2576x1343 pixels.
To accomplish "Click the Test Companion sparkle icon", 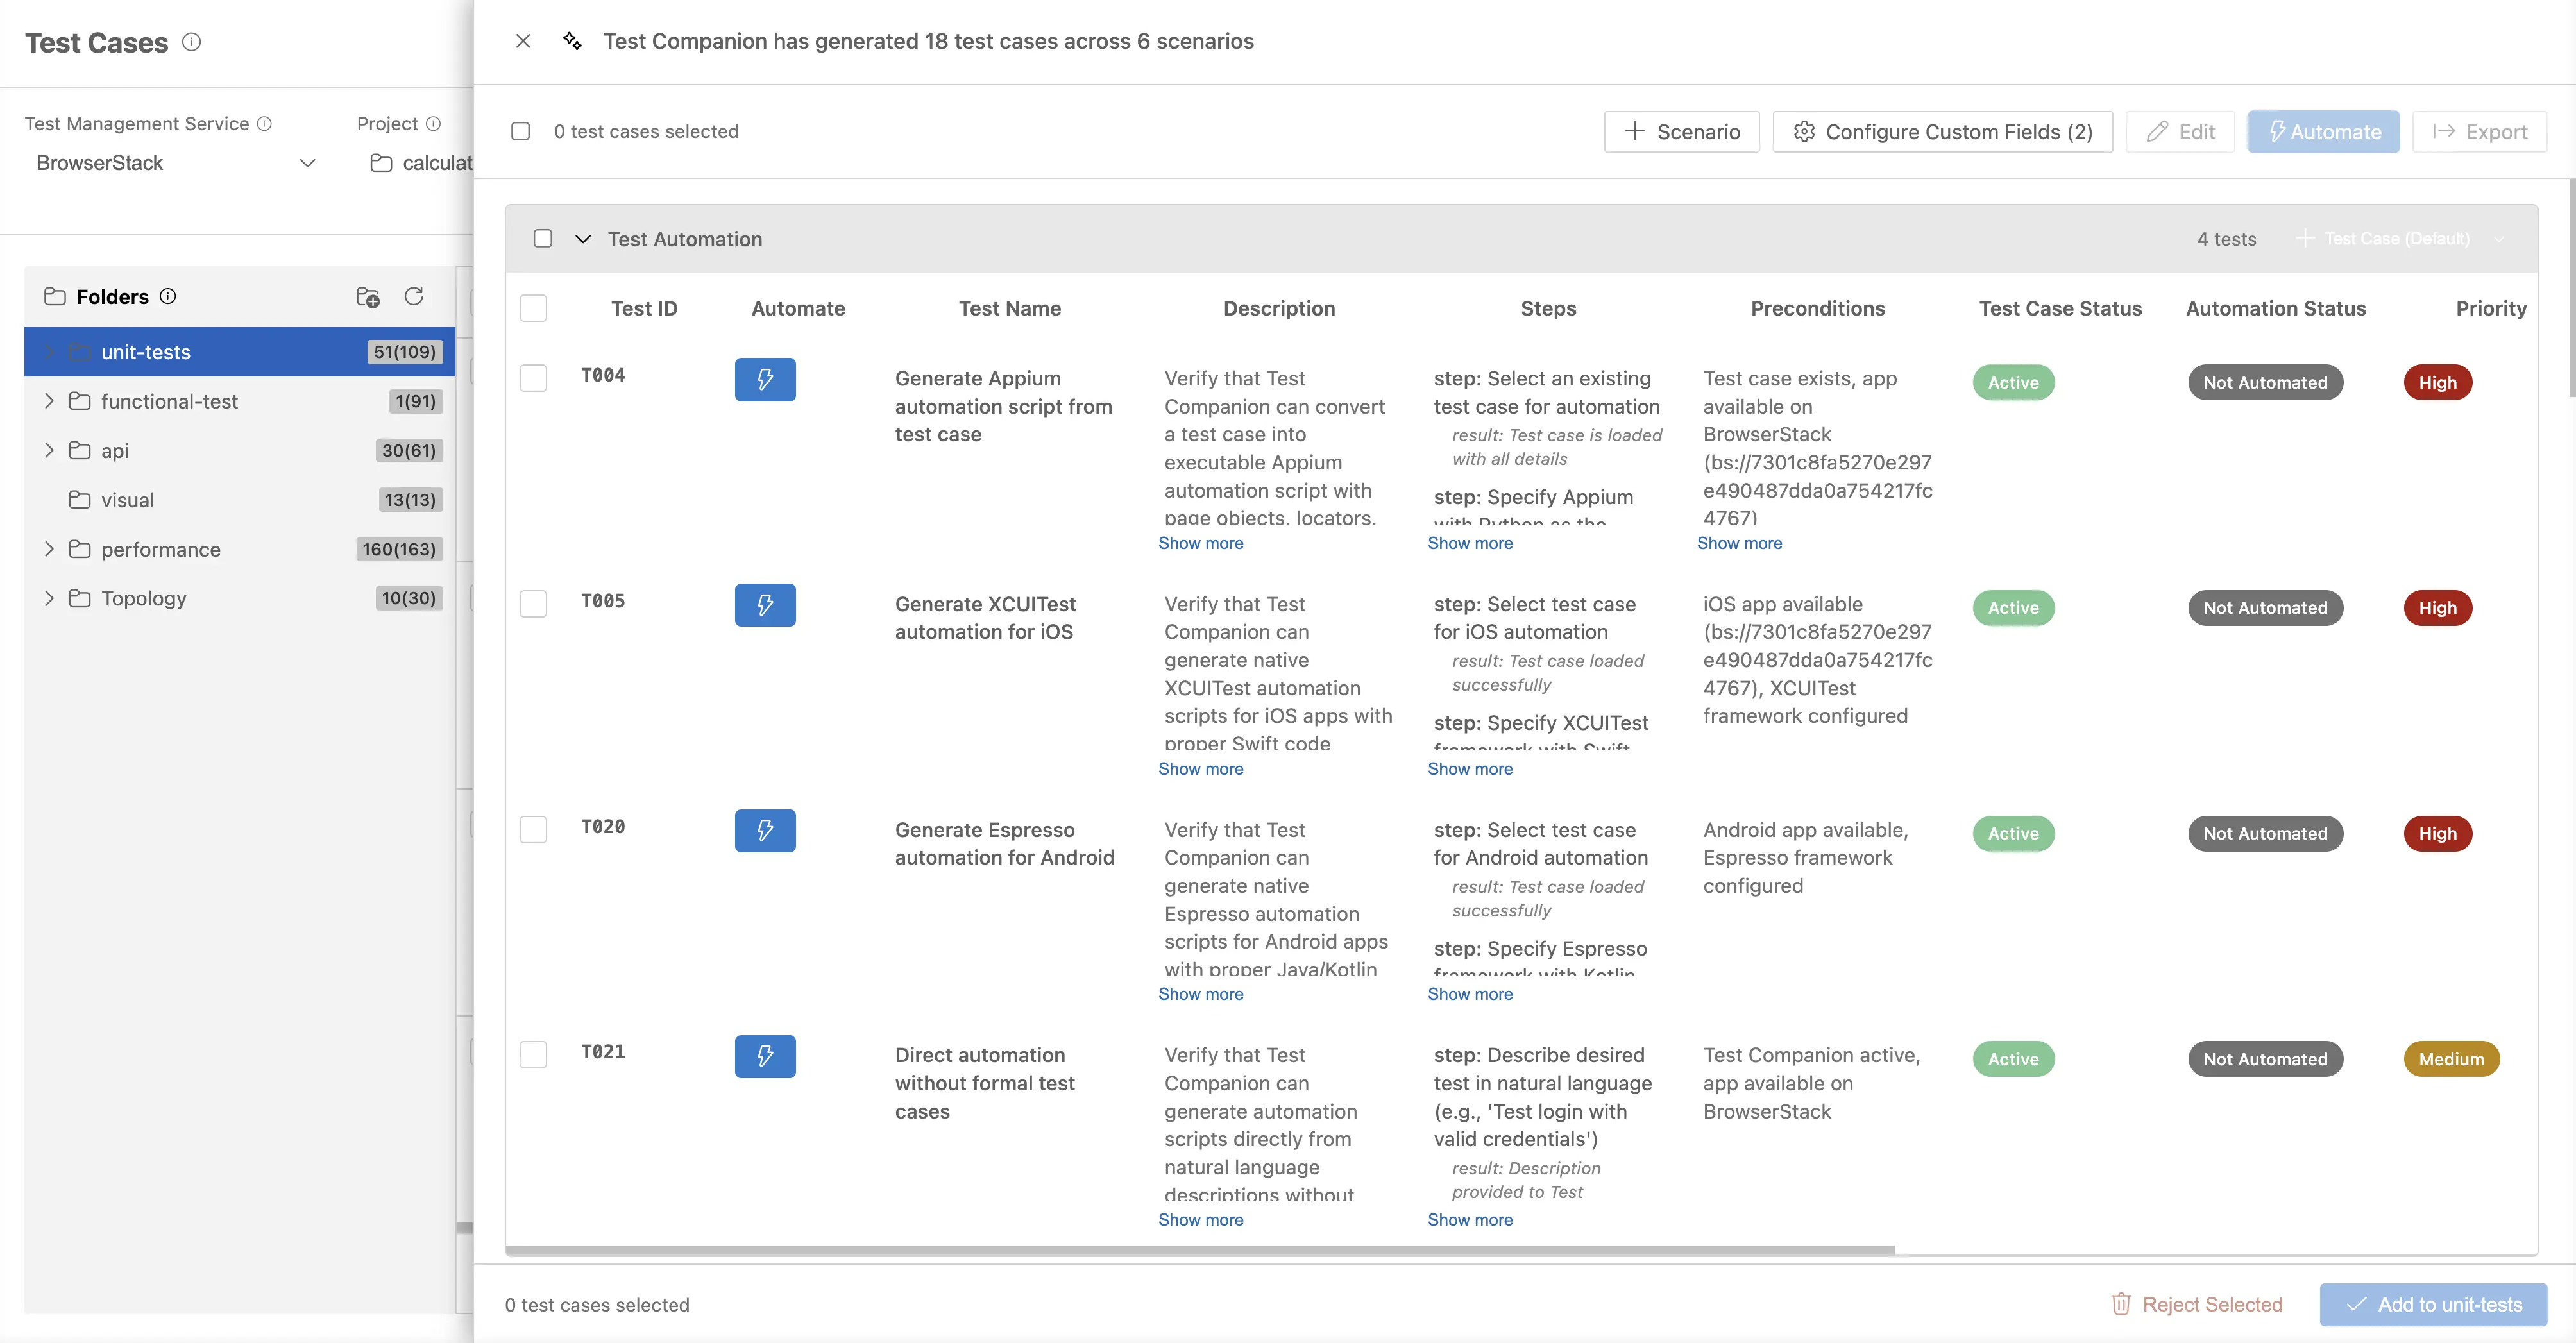I will pos(572,41).
